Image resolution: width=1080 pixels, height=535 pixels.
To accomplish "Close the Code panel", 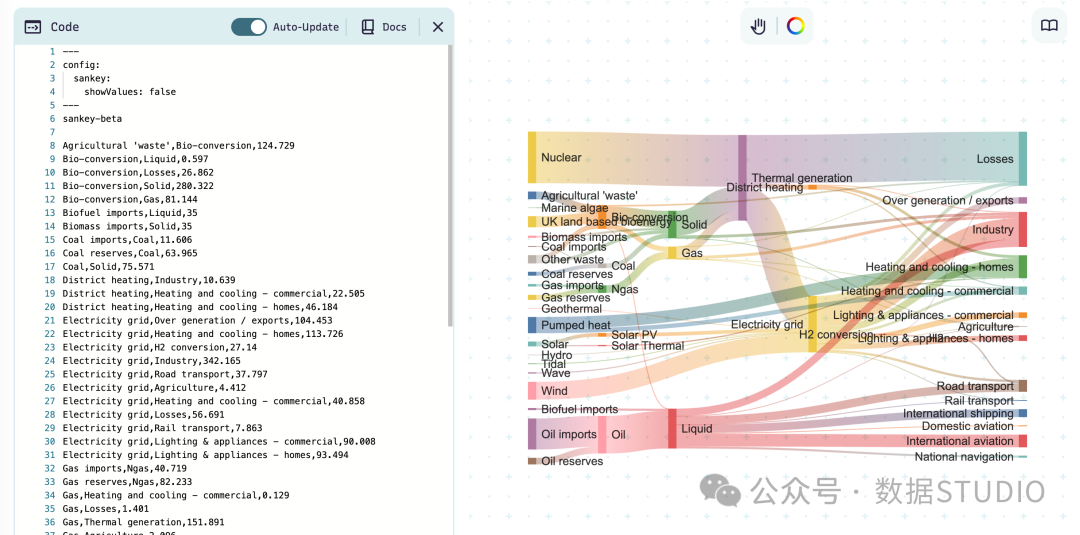I will 438,27.
